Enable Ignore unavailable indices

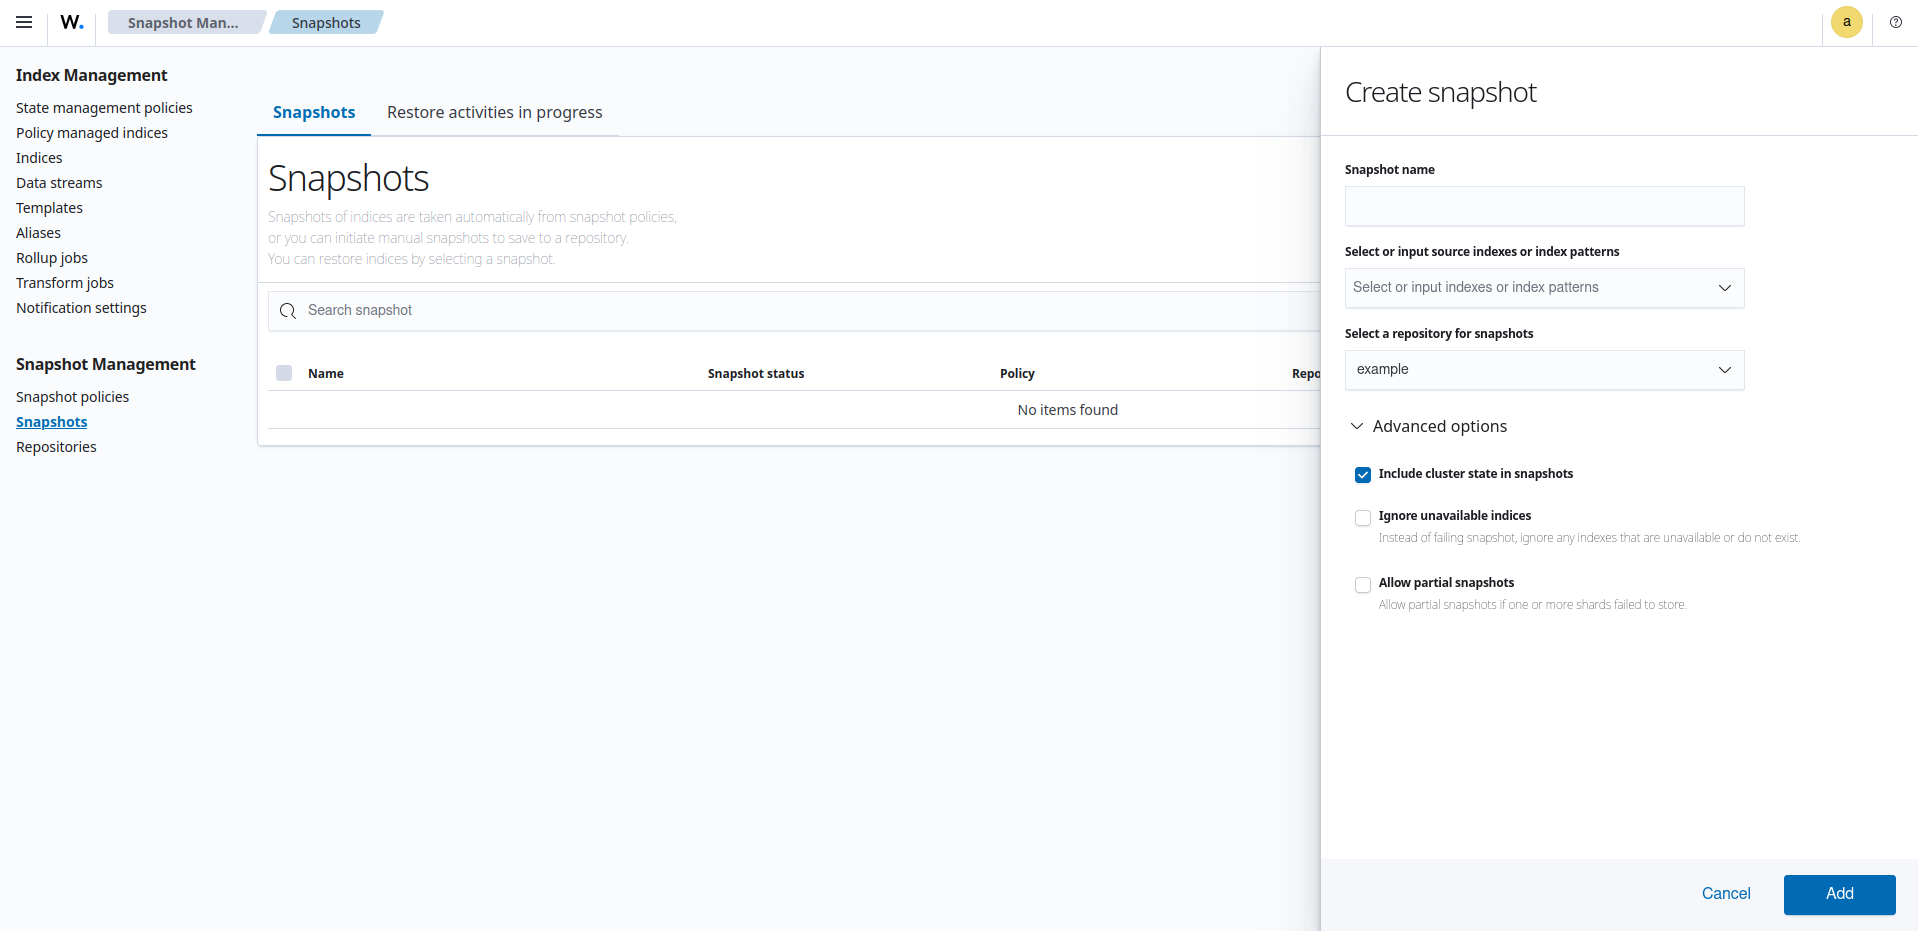pyautogui.click(x=1362, y=517)
